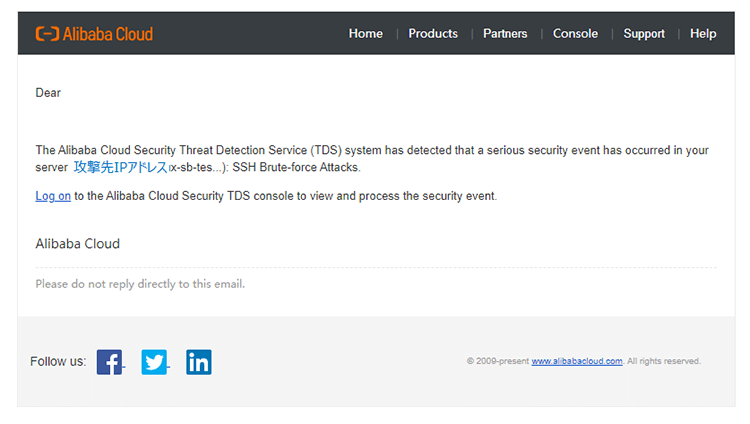Click the "Dear" greeting line
This screenshot has width=750, height=424.
(48, 93)
